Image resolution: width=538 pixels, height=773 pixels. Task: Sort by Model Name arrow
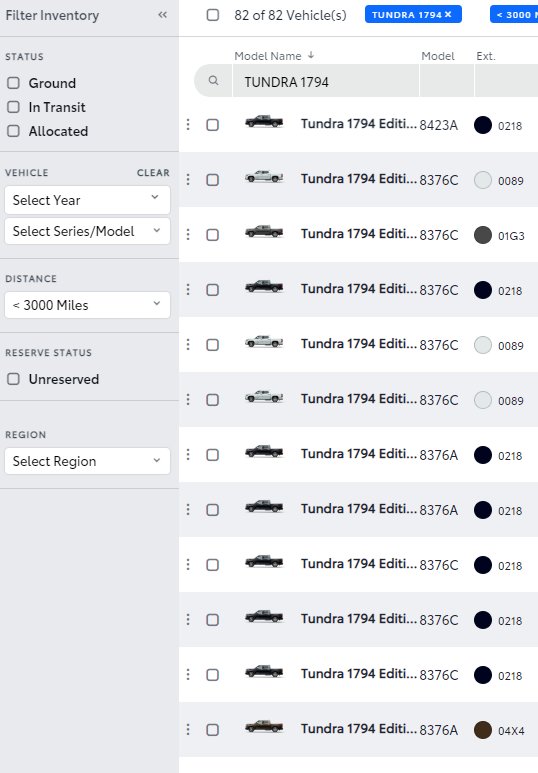311,55
